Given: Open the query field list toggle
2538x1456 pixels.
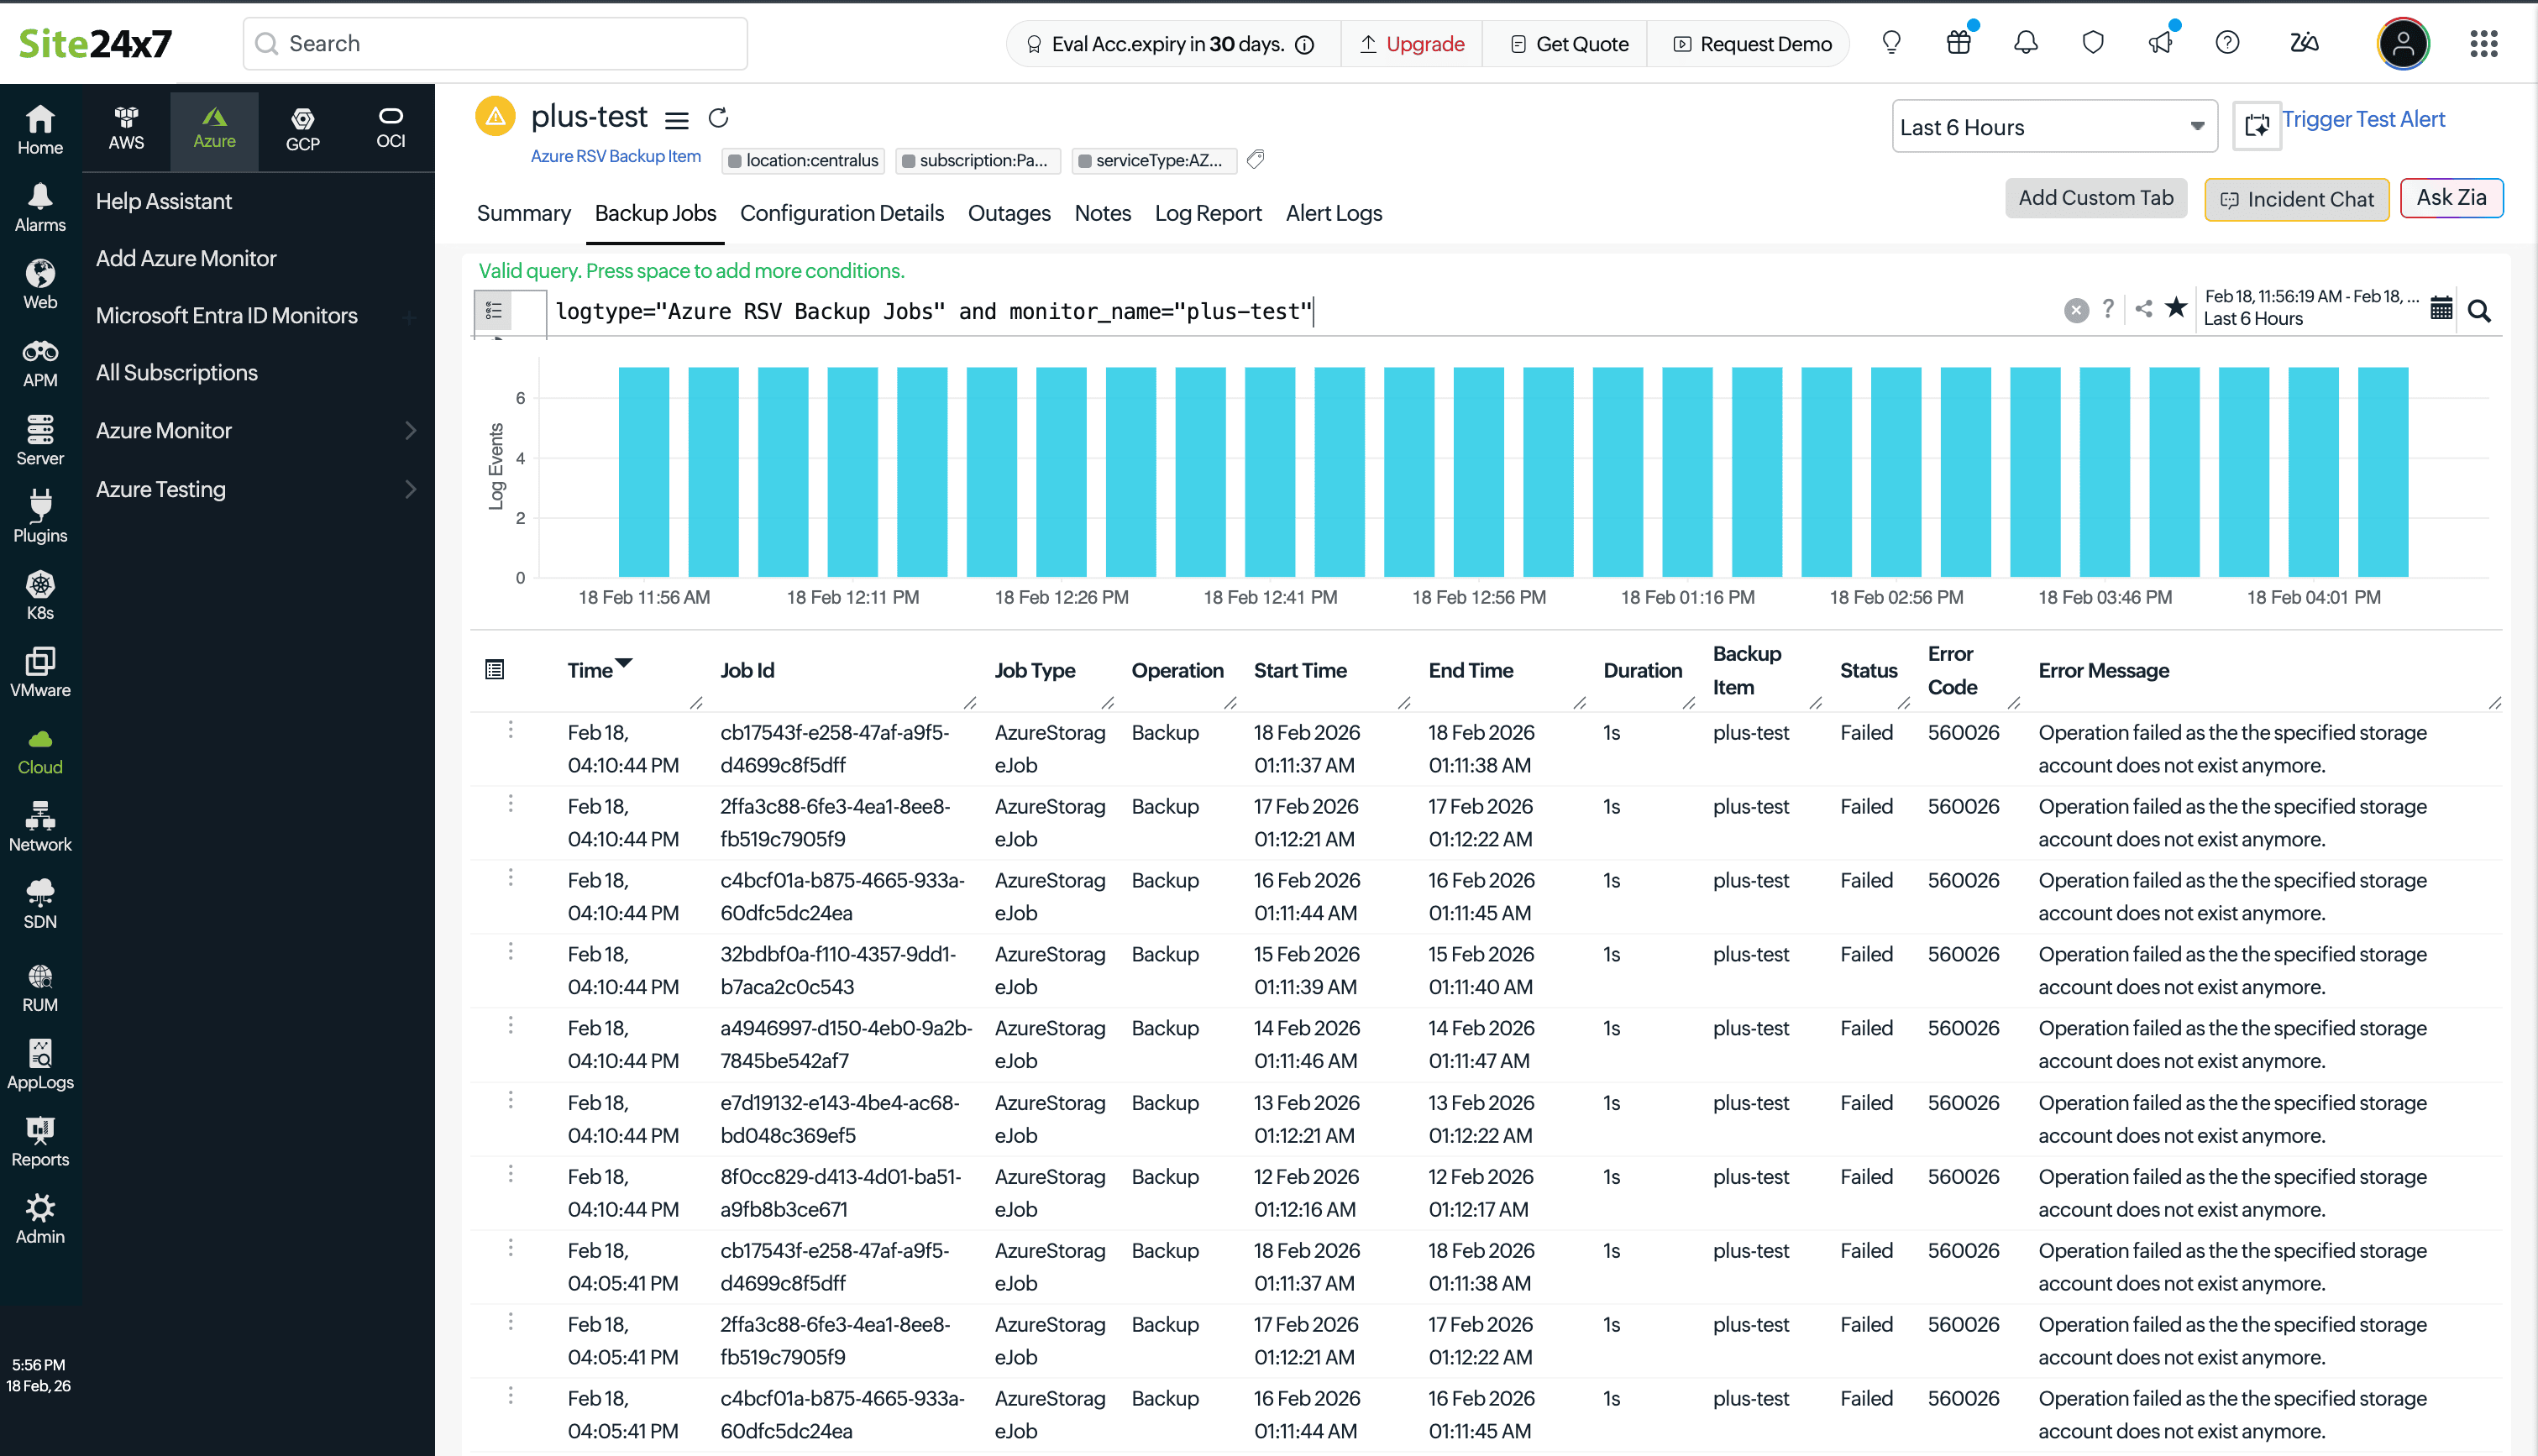Looking at the screenshot, I should click(x=493, y=311).
